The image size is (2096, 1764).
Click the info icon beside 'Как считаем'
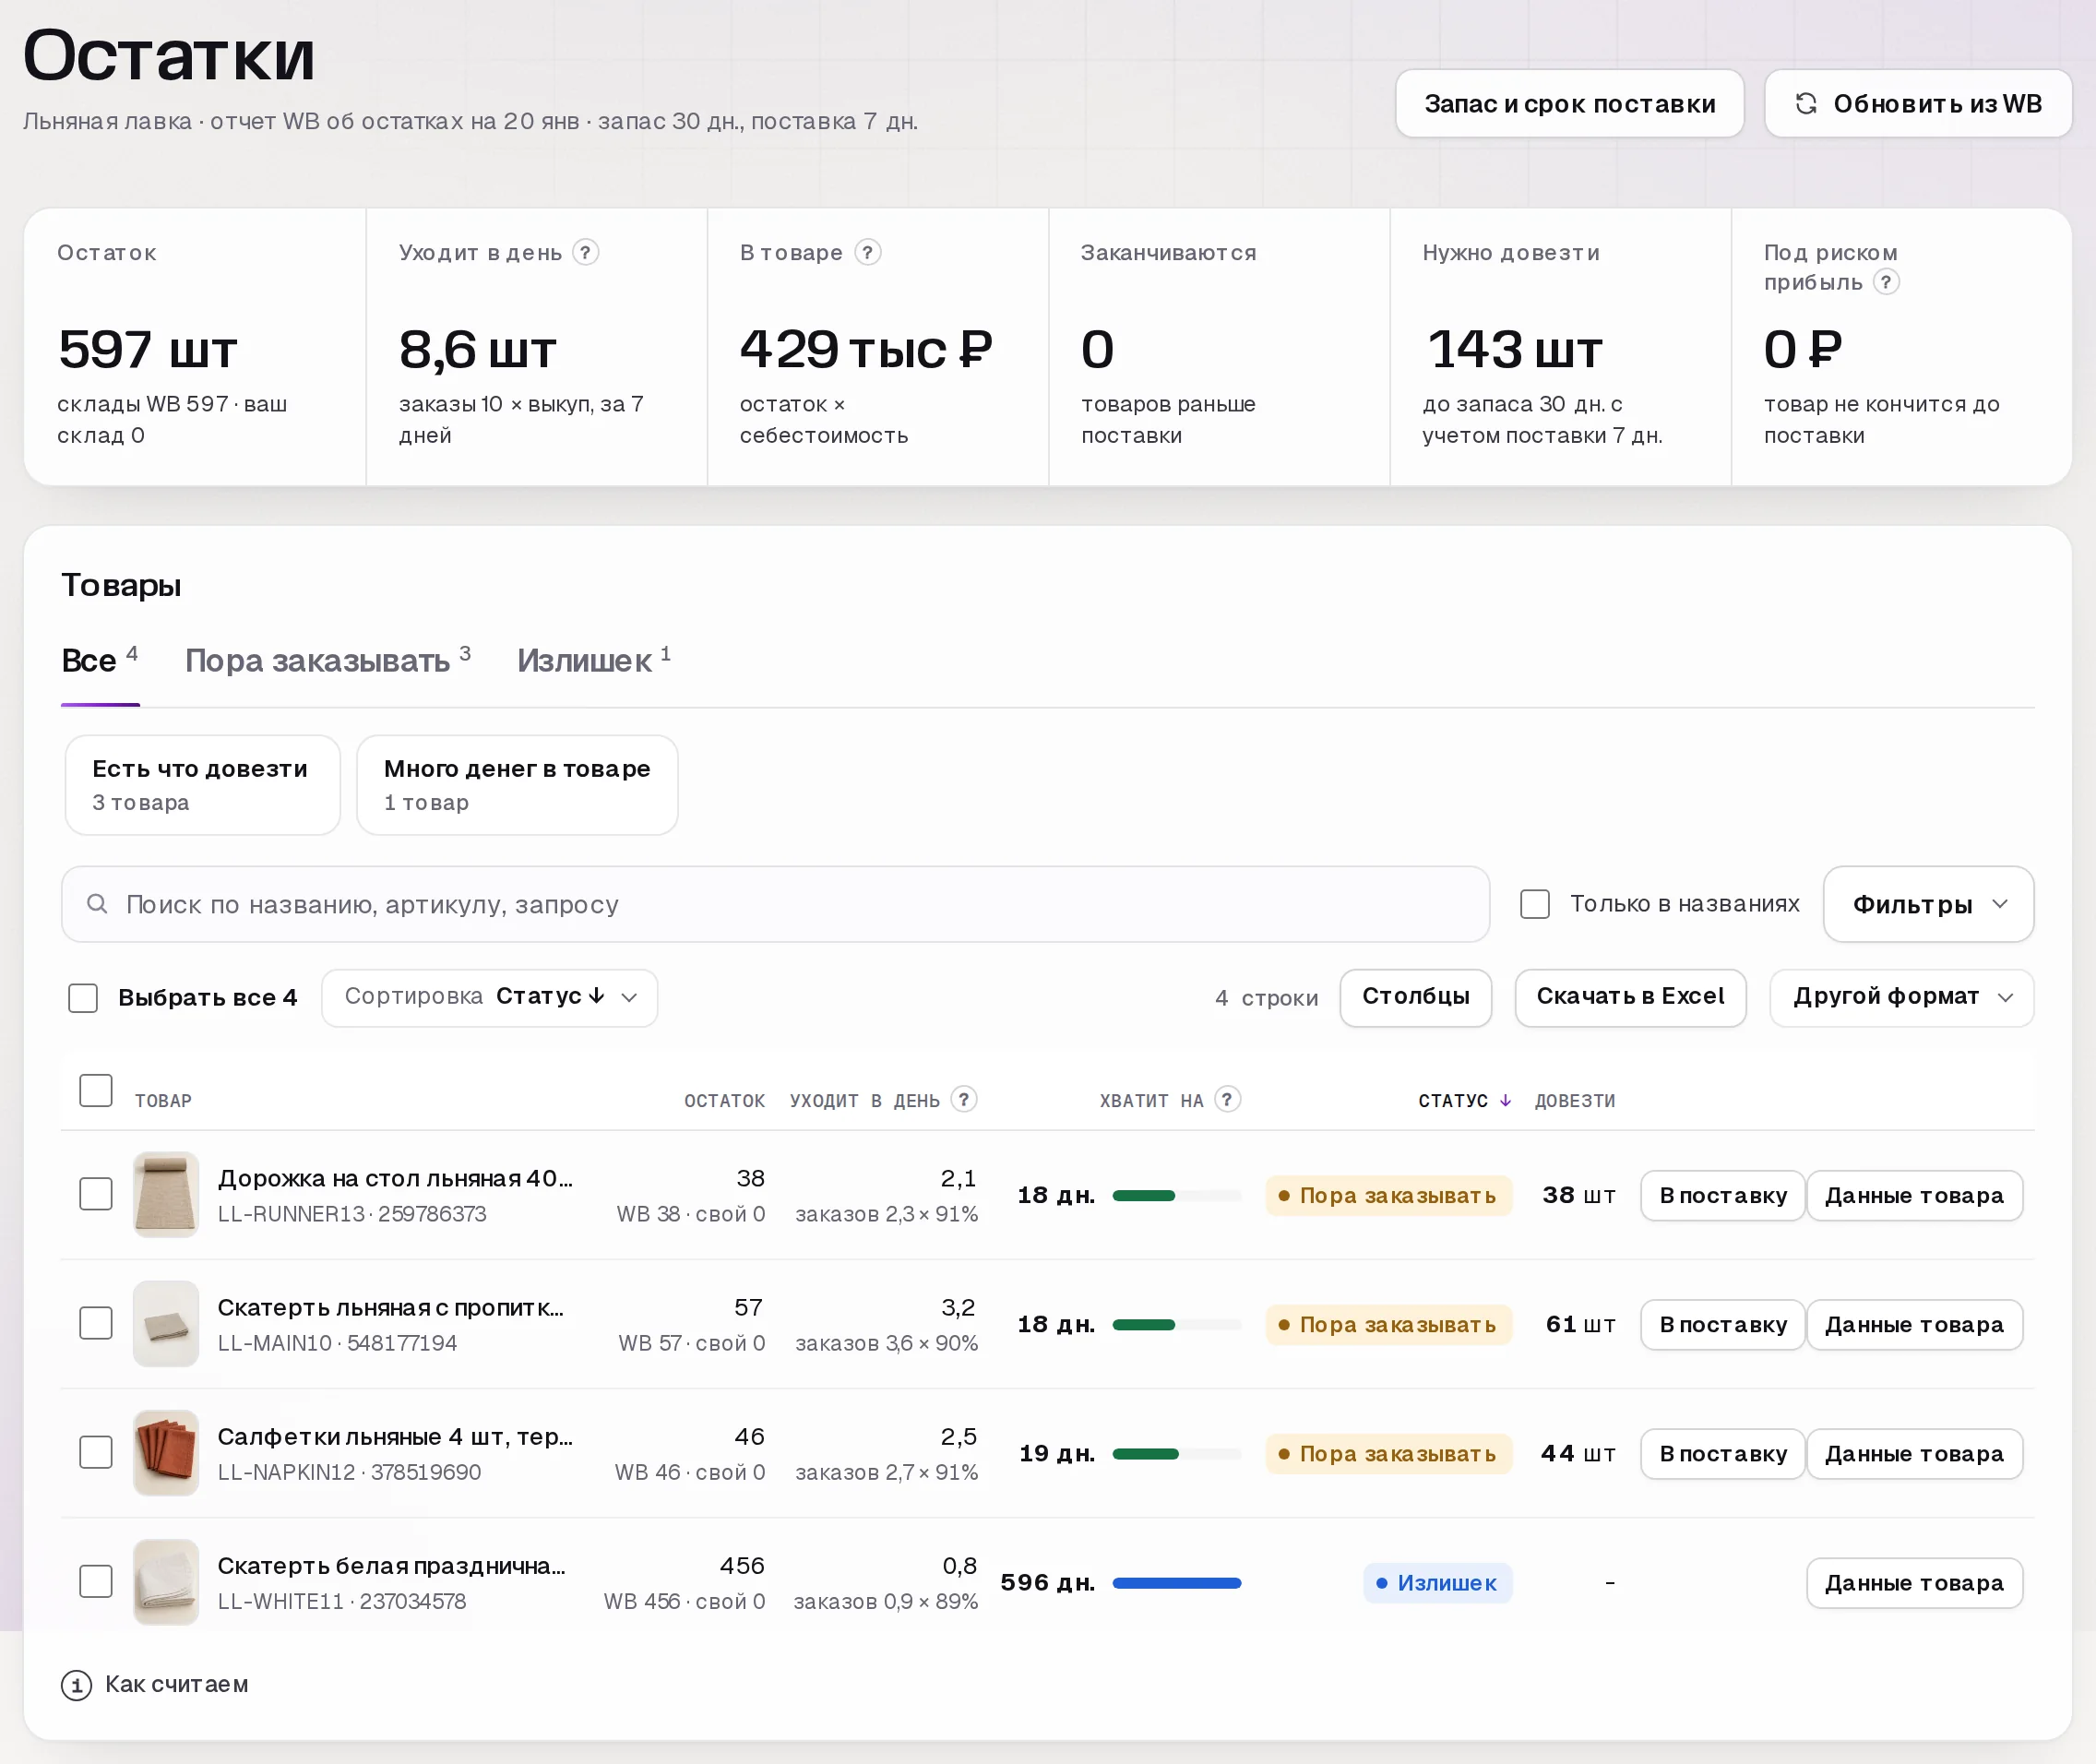click(76, 1685)
